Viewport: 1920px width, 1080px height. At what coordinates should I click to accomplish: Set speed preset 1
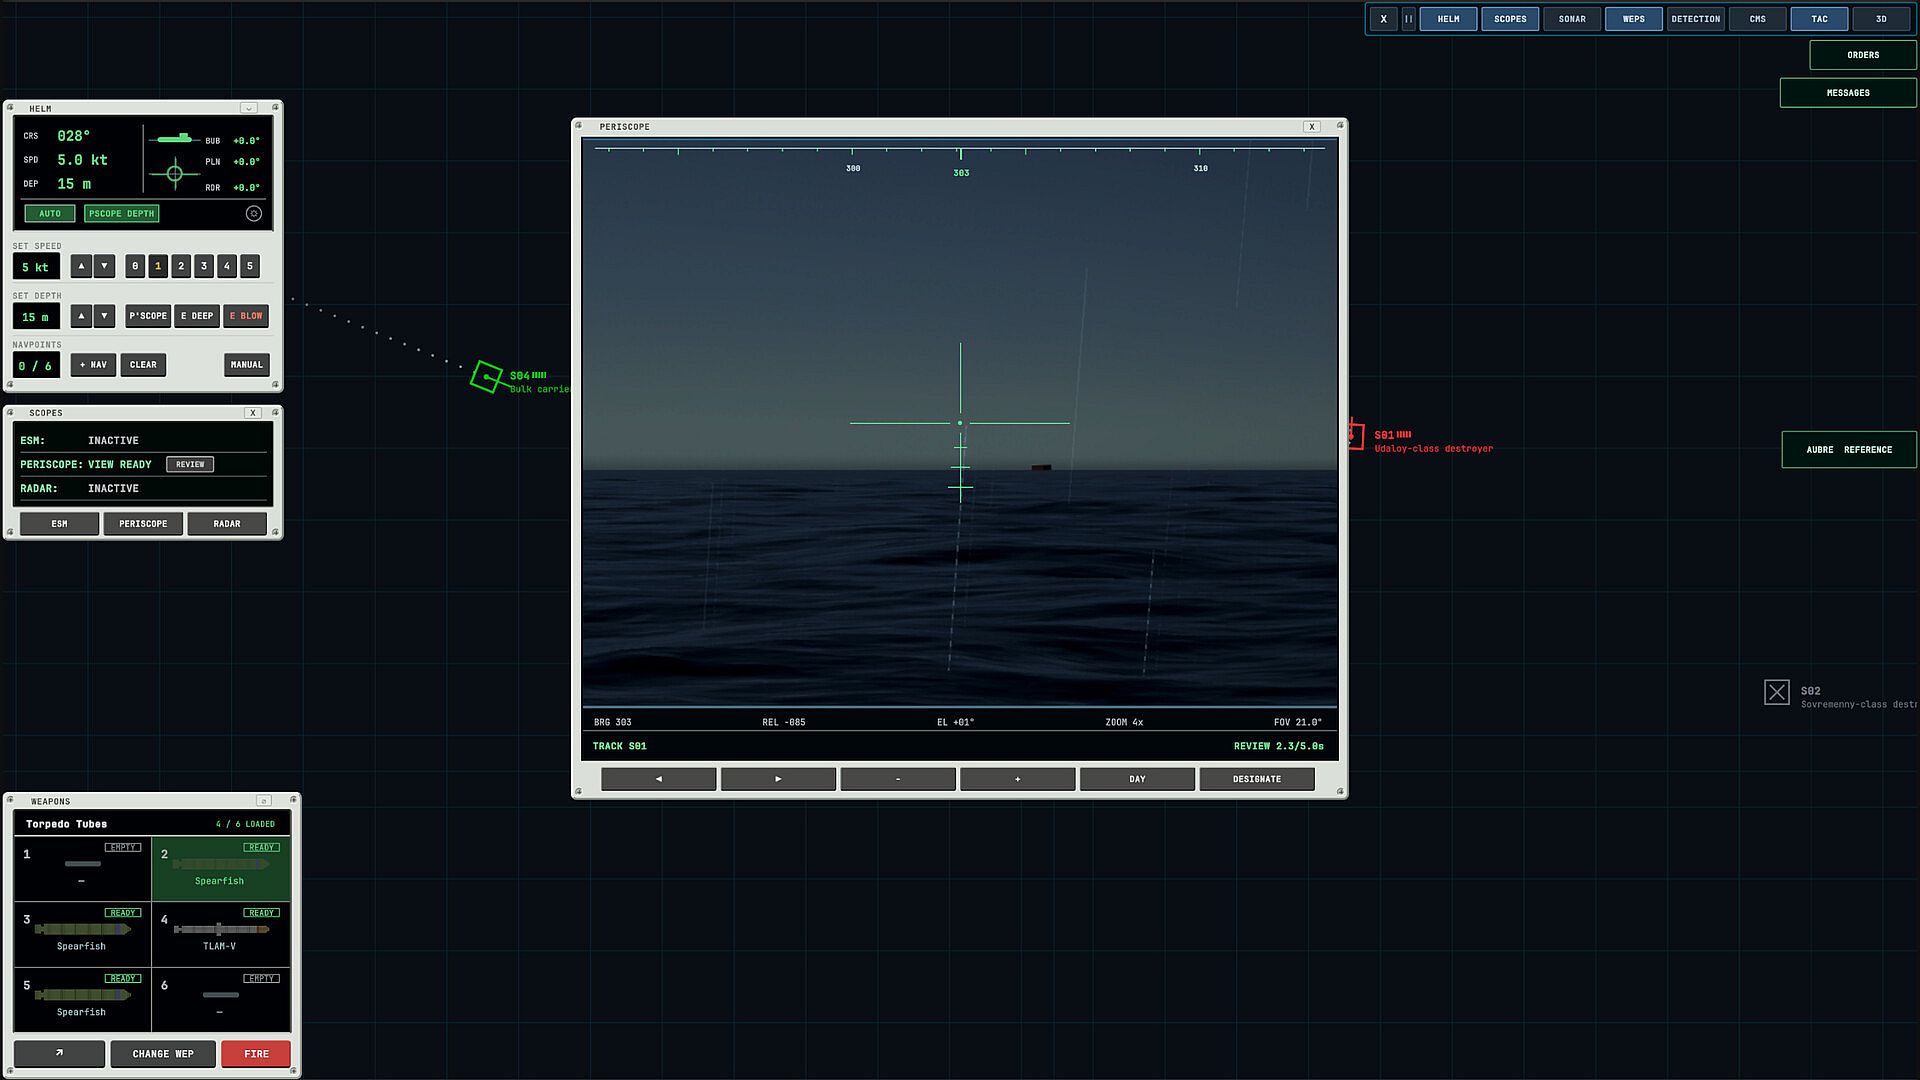click(x=158, y=266)
